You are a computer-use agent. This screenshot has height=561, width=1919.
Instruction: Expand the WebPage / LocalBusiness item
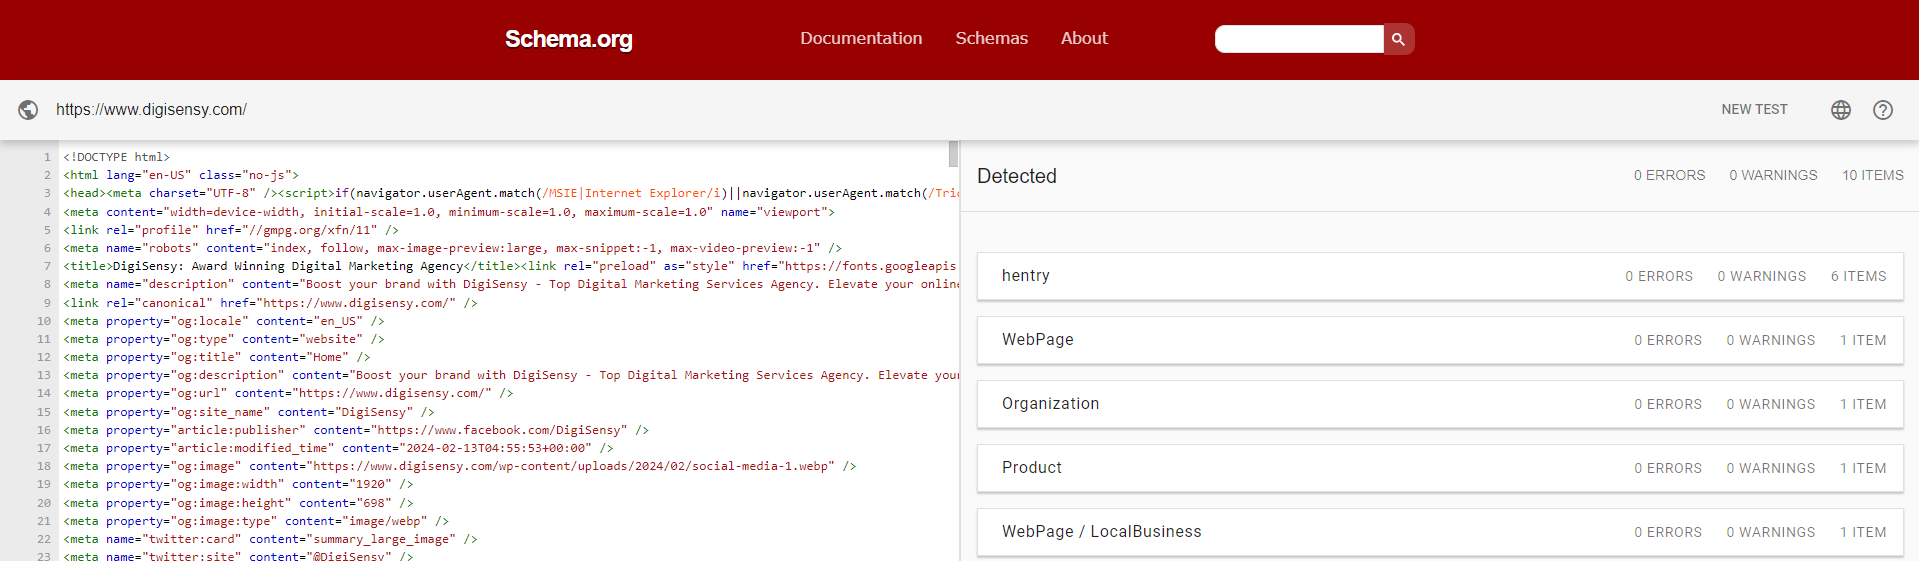coord(1440,532)
